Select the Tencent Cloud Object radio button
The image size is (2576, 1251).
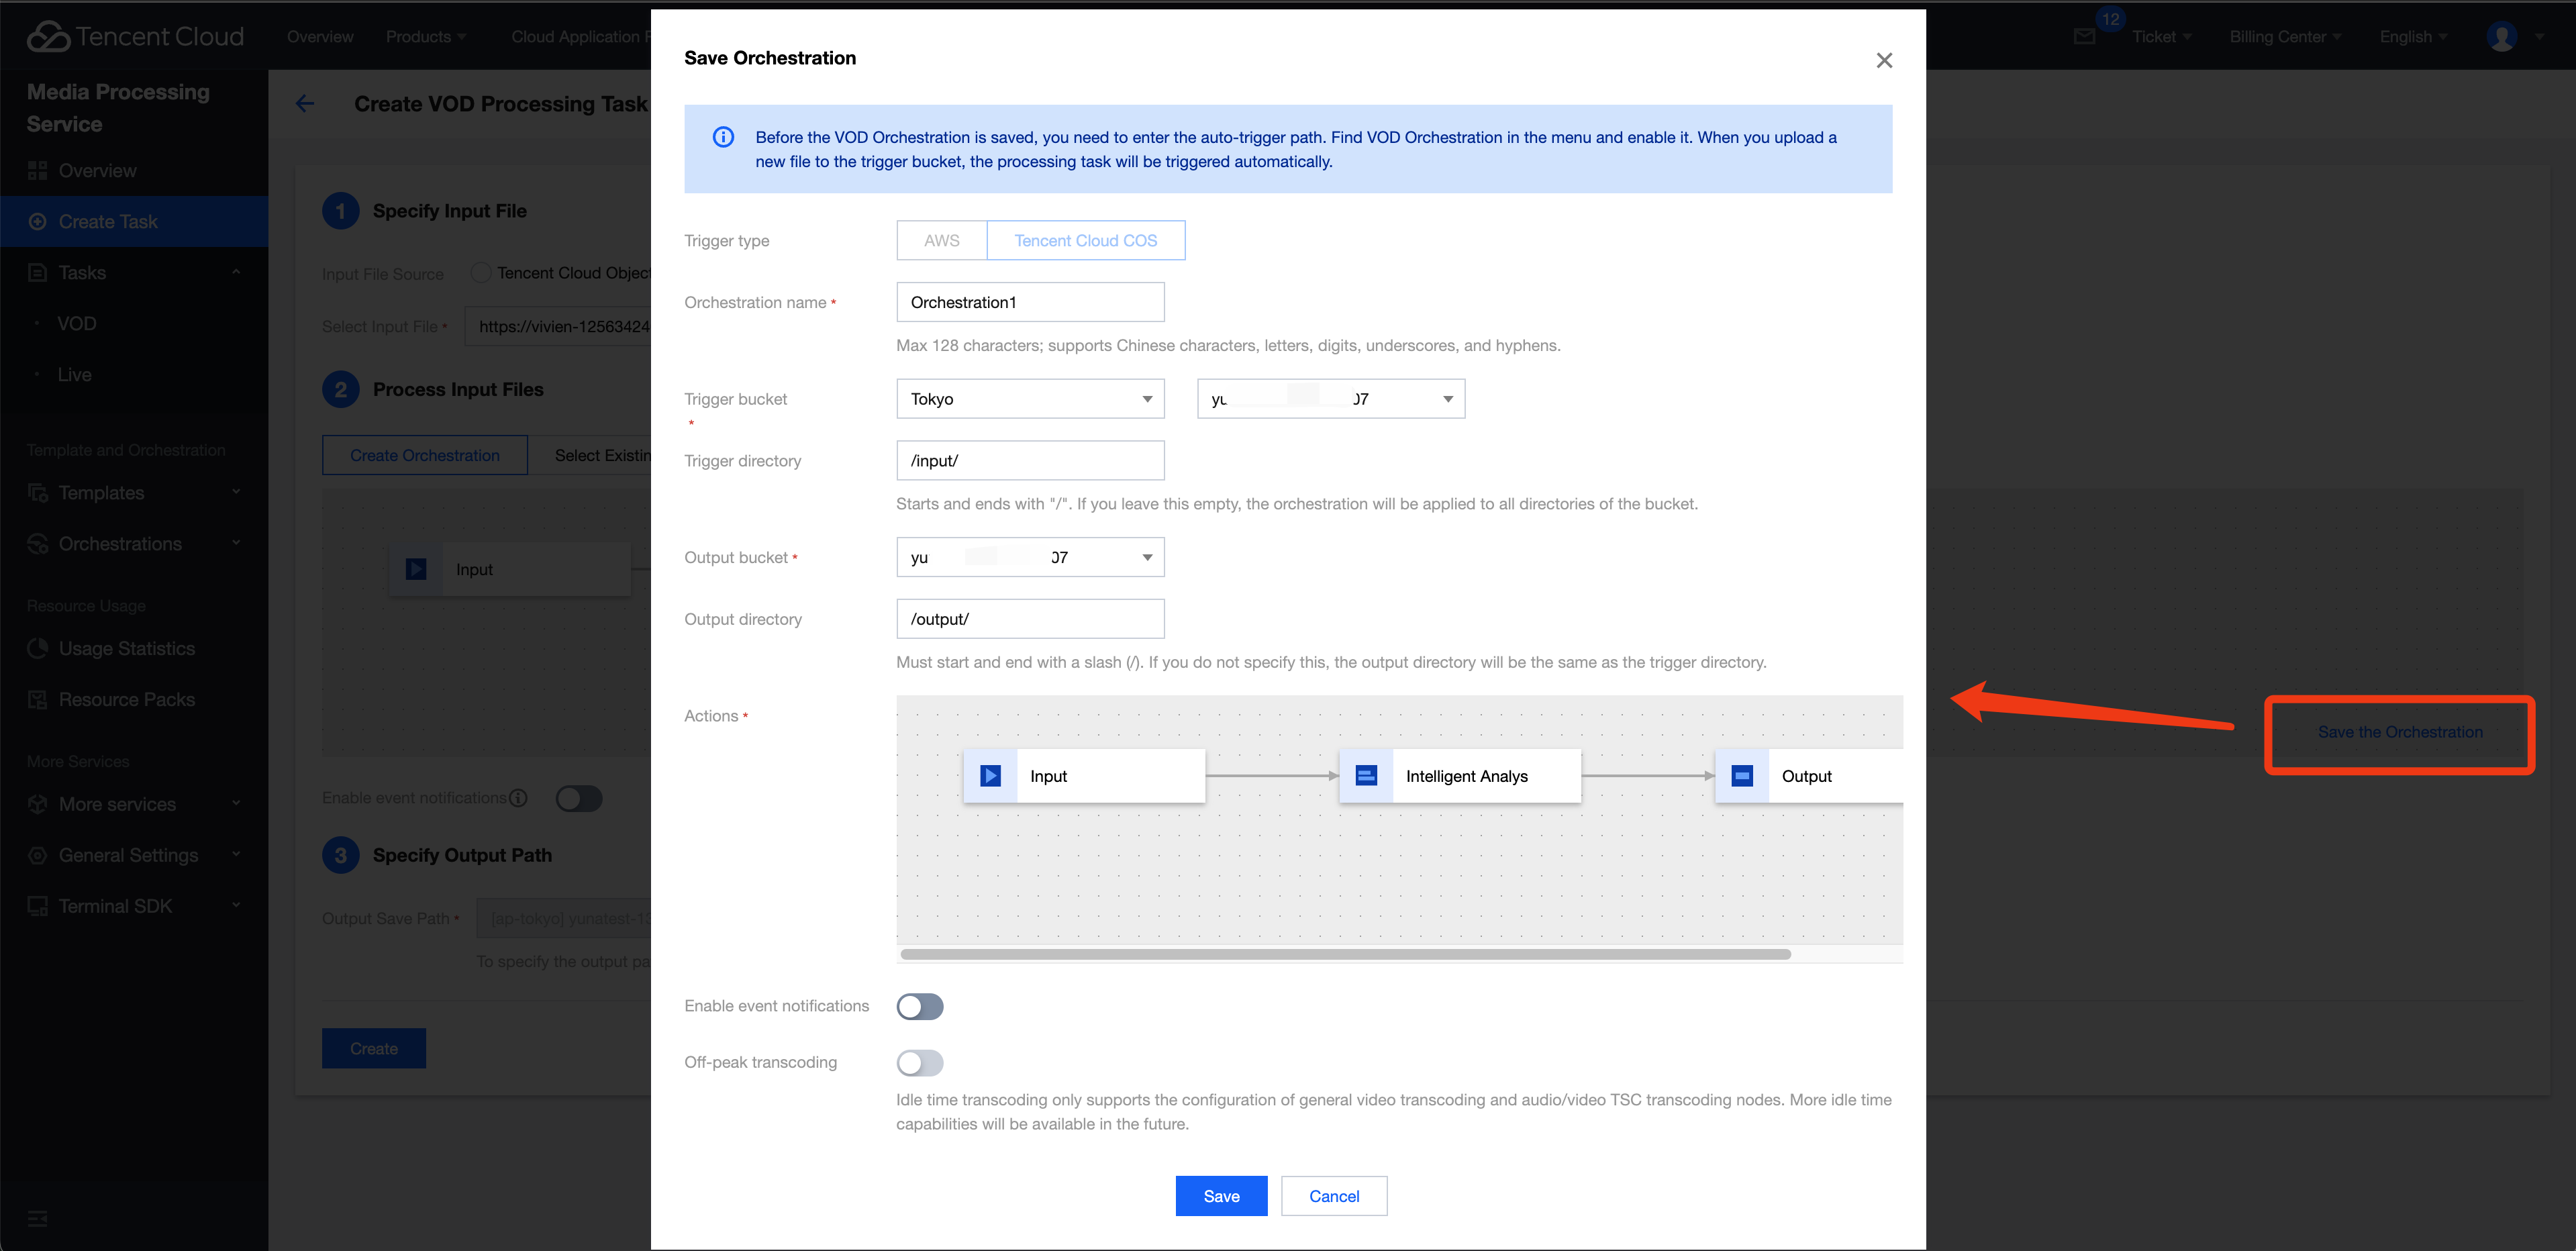pyautogui.click(x=481, y=273)
